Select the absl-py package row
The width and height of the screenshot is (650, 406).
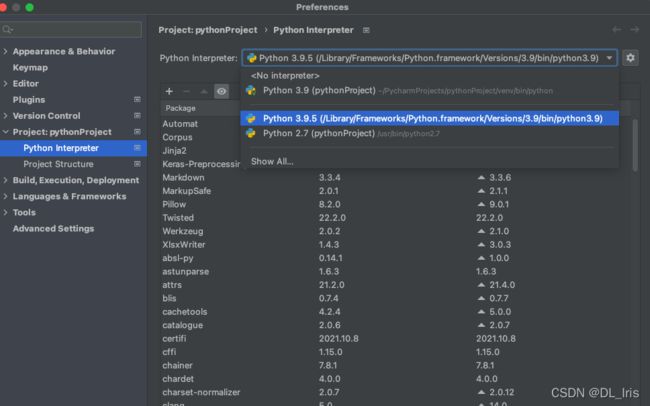(396, 258)
